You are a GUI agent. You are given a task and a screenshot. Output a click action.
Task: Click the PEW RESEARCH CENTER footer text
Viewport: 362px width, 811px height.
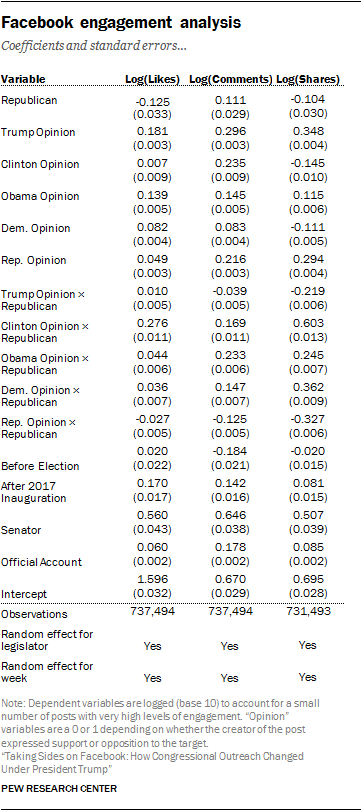[x=59, y=789]
